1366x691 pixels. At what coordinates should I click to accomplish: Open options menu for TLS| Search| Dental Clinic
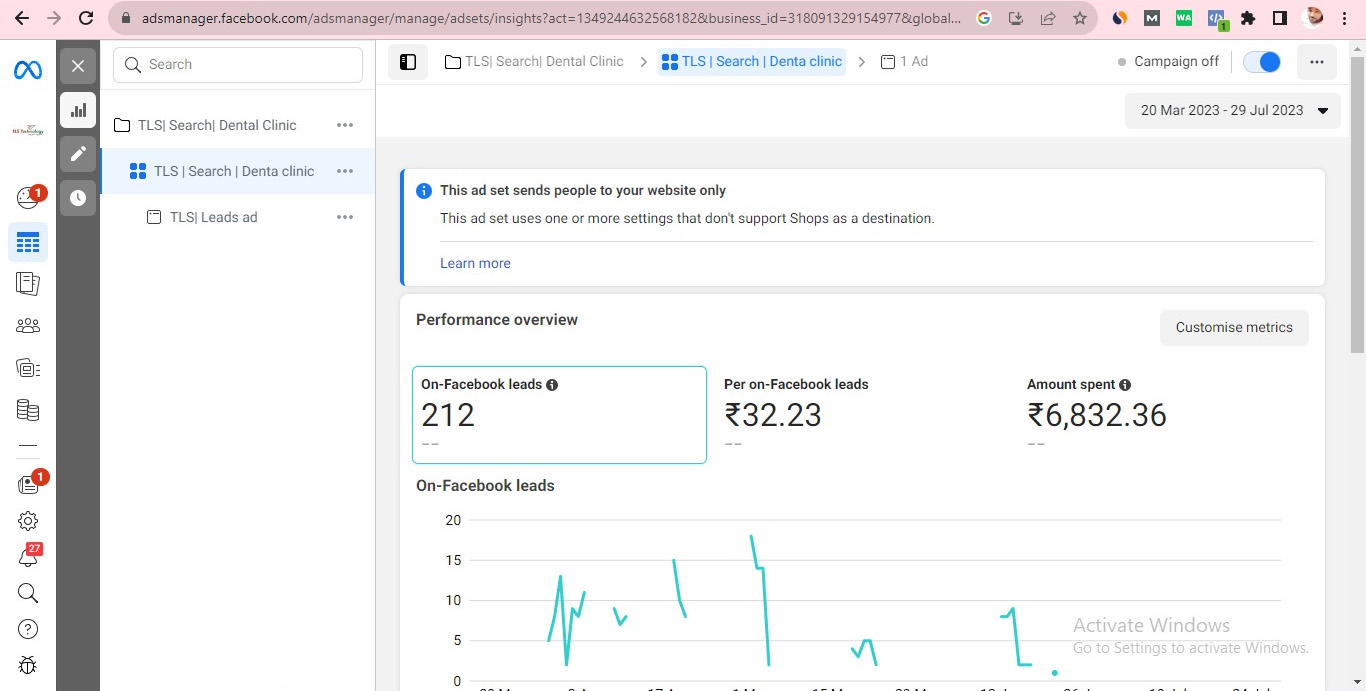coord(345,125)
